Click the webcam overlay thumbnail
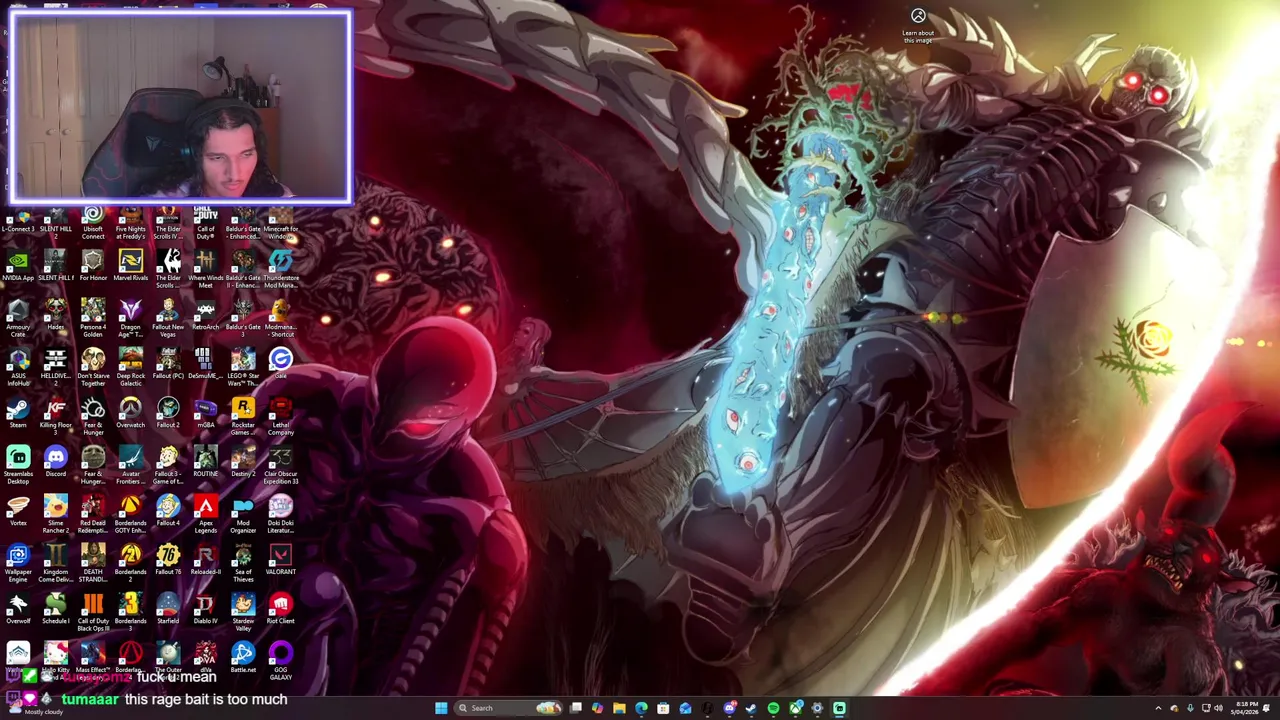Screen dimensions: 1280x720 click(180, 107)
